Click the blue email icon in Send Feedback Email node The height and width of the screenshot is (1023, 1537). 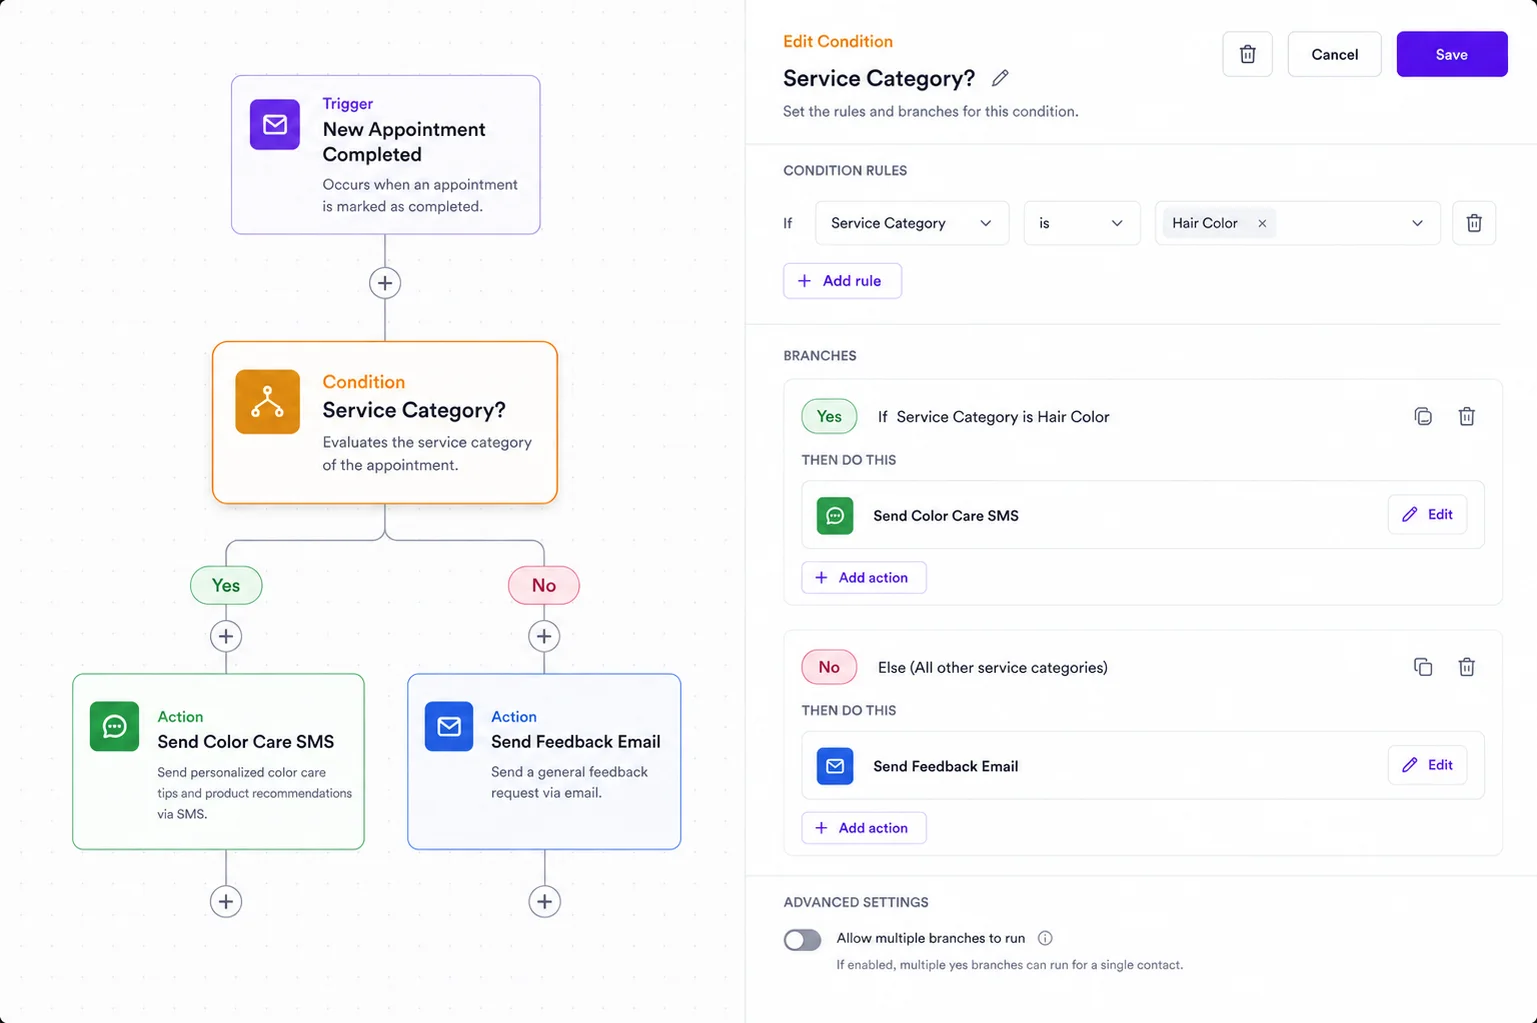[449, 726]
